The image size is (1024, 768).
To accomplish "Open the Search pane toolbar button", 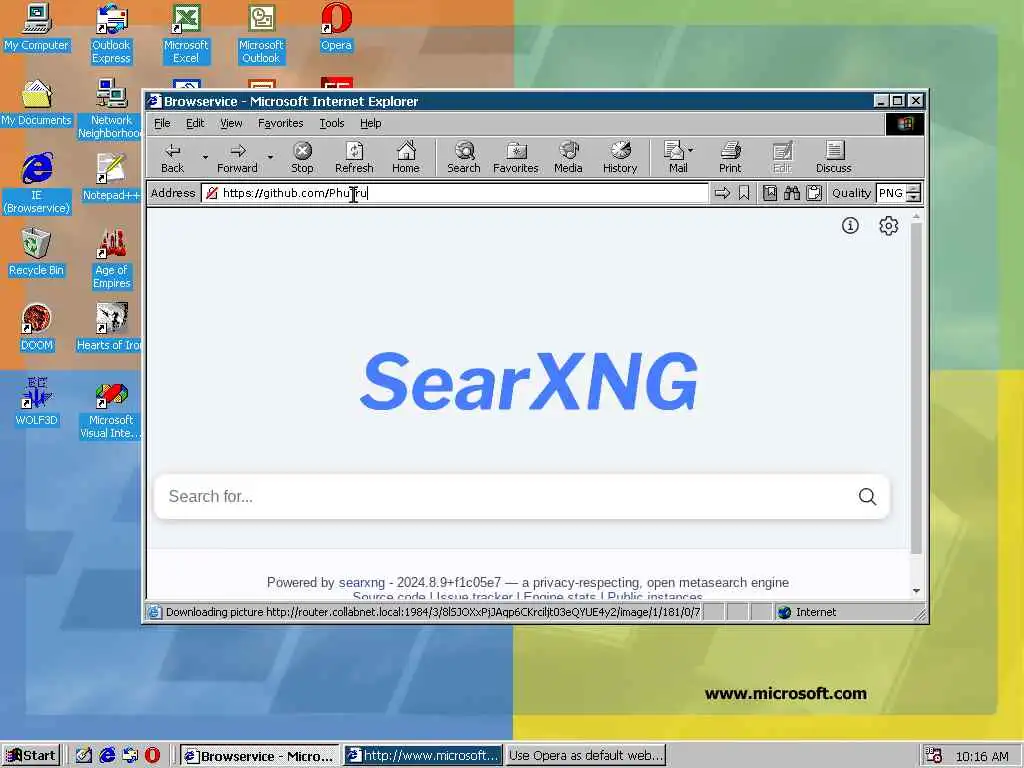I will (464, 158).
